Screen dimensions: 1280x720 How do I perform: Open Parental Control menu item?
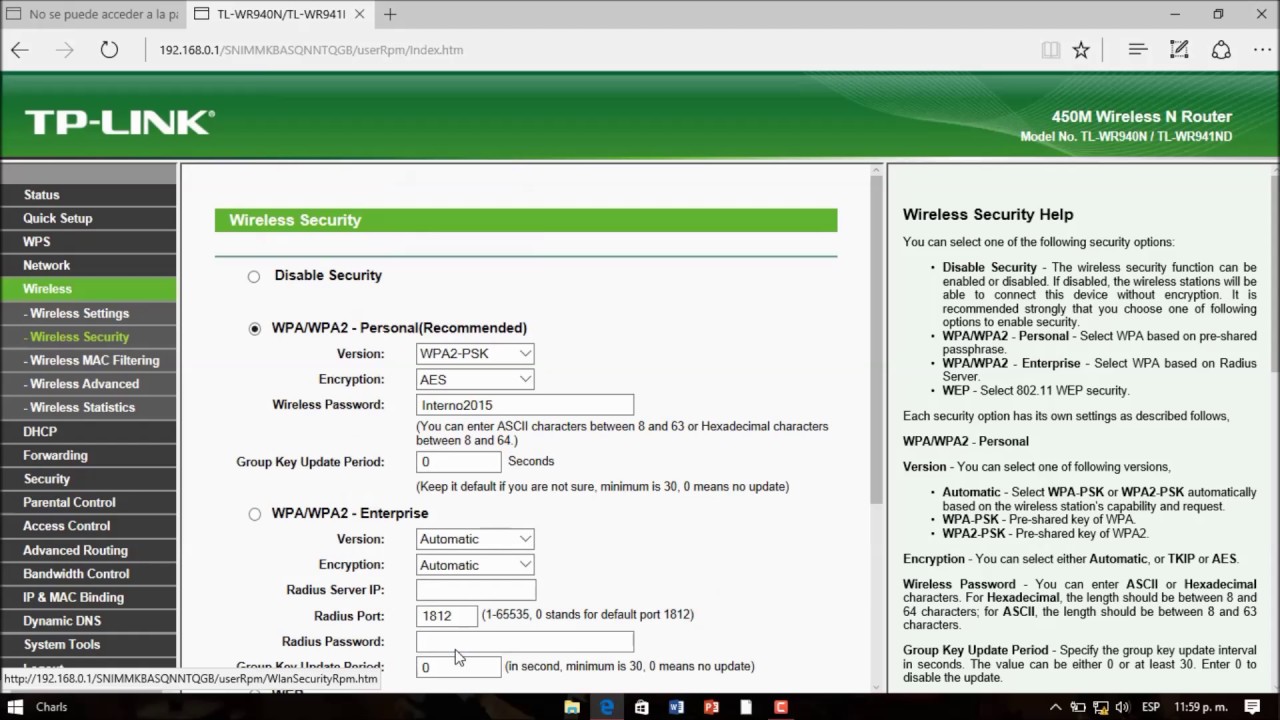click(x=69, y=503)
